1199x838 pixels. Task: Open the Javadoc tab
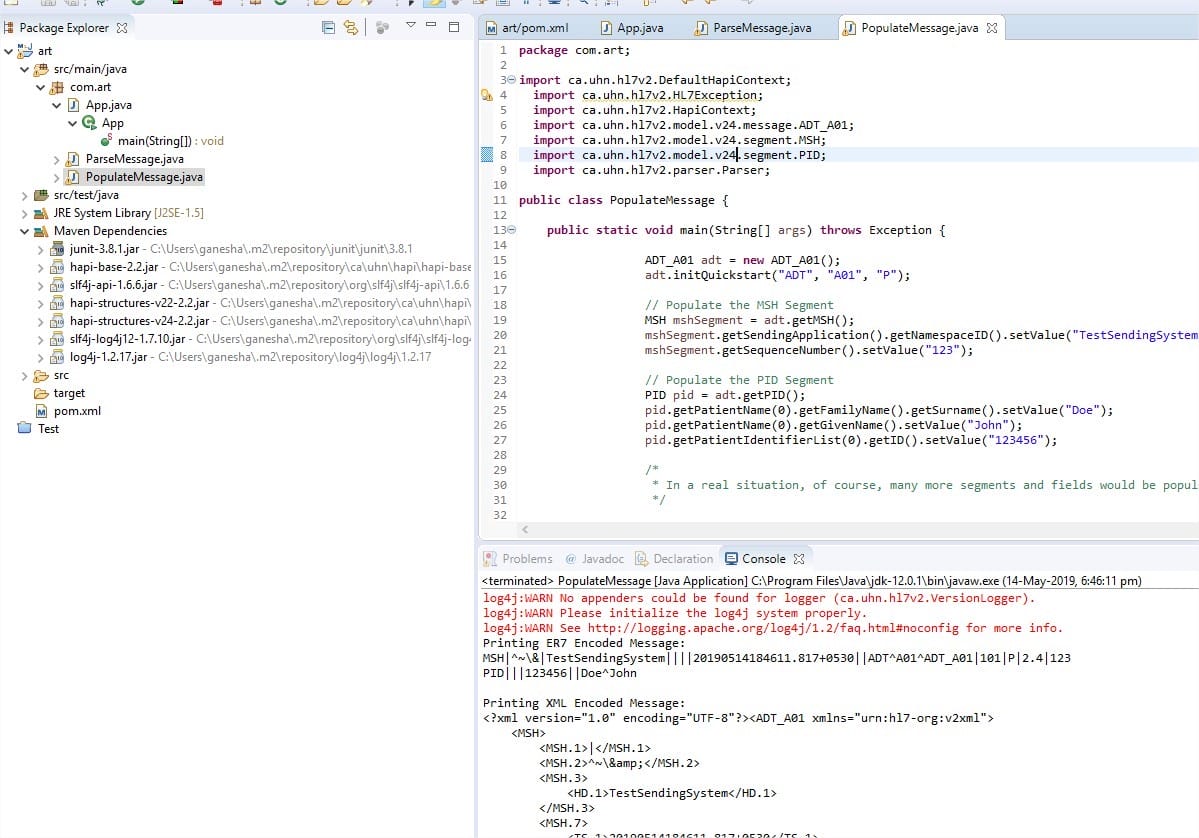(x=595, y=559)
